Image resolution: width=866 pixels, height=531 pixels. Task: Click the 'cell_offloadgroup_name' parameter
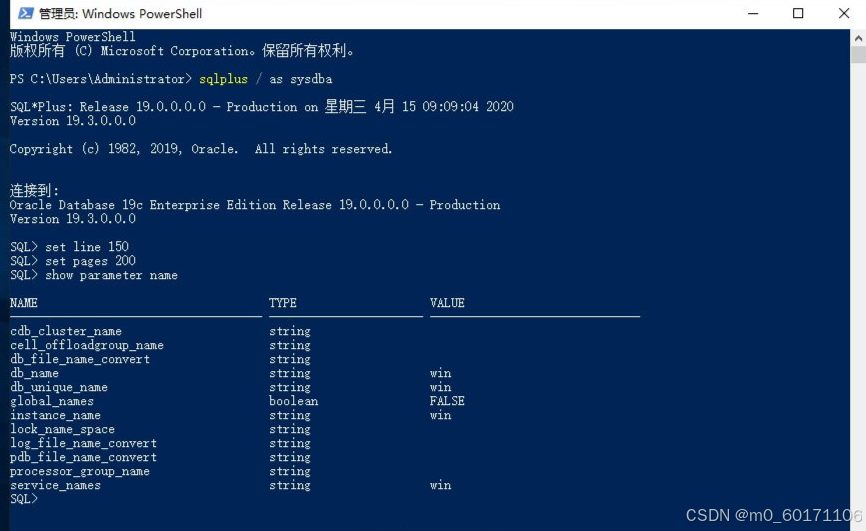pos(87,345)
